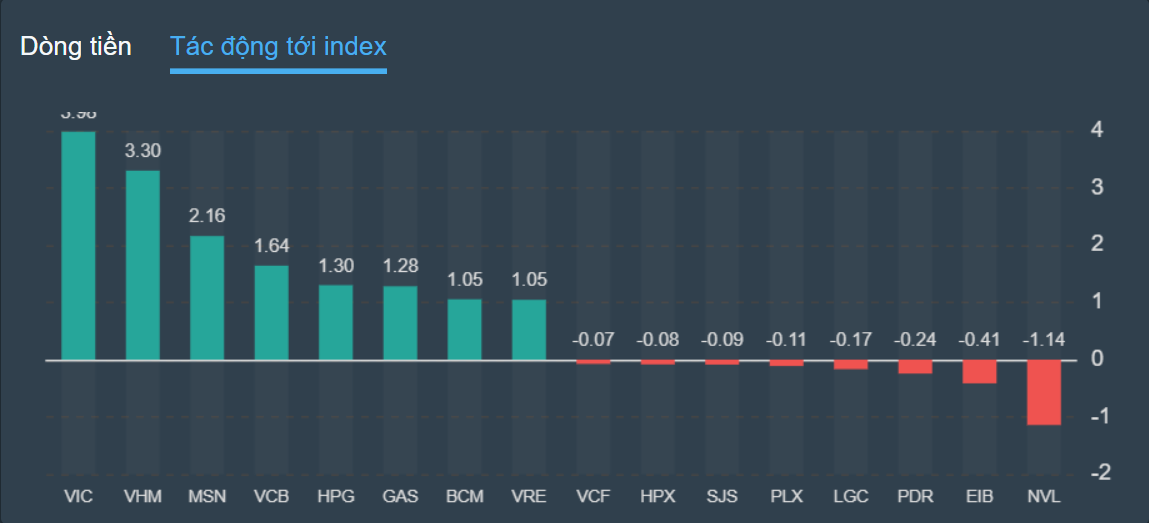The image size is (1149, 523).
Task: Click the SJS ticker label
Action: tap(722, 496)
